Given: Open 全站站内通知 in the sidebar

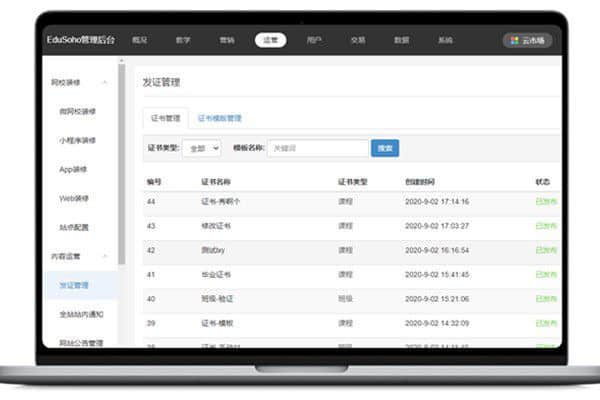Looking at the screenshot, I should [x=81, y=314].
